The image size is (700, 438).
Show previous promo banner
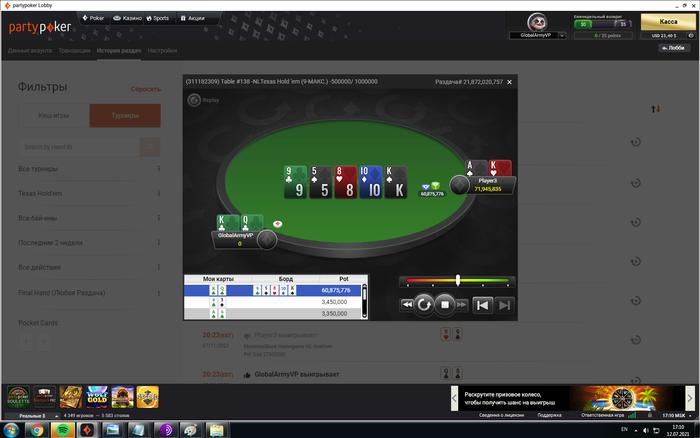pos(454,398)
